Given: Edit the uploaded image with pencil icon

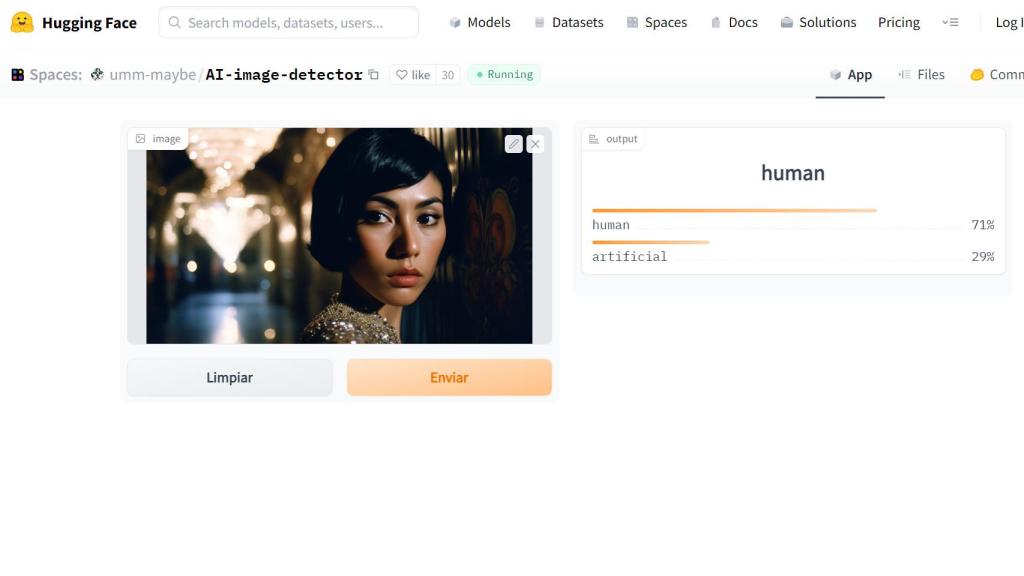Looking at the screenshot, I should tap(513, 144).
